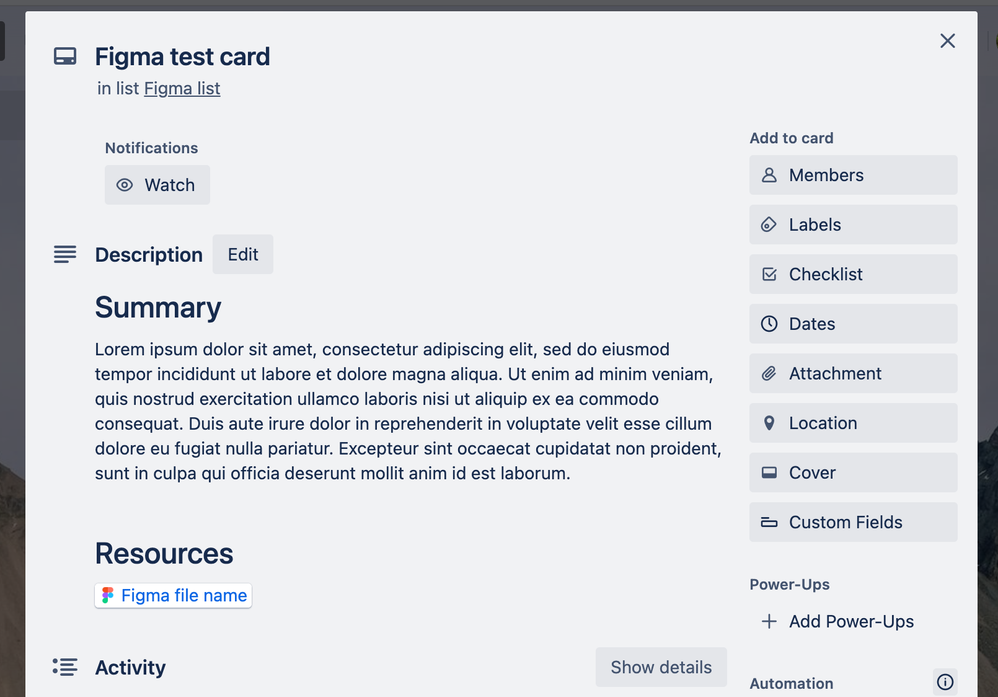The image size is (998, 697).
Task: Click the Activity list icon
Action: pyautogui.click(x=65, y=667)
